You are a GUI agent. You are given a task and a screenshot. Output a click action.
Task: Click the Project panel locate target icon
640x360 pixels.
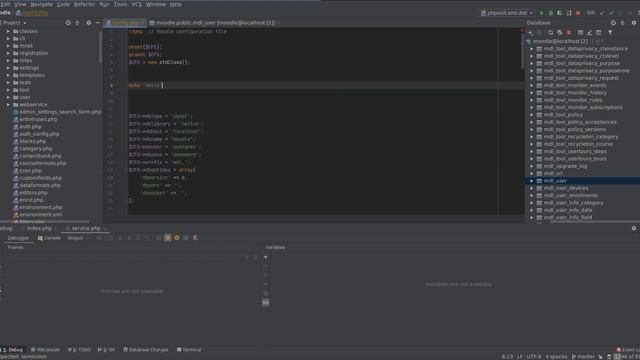(x=68, y=23)
